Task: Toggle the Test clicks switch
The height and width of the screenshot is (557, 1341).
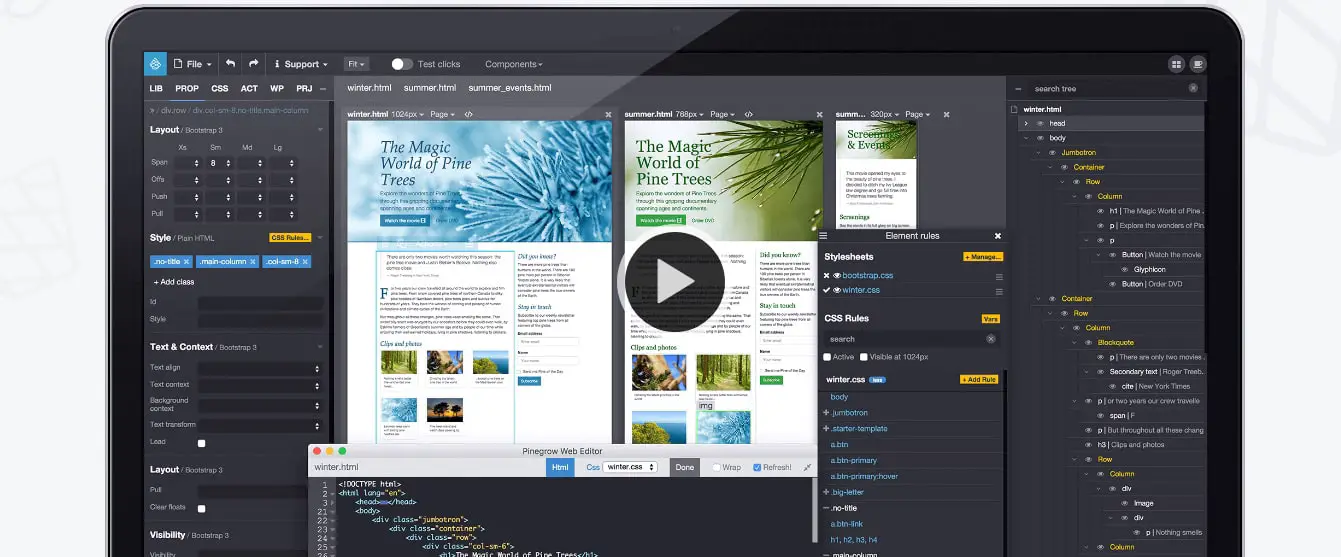Action: click(401, 64)
